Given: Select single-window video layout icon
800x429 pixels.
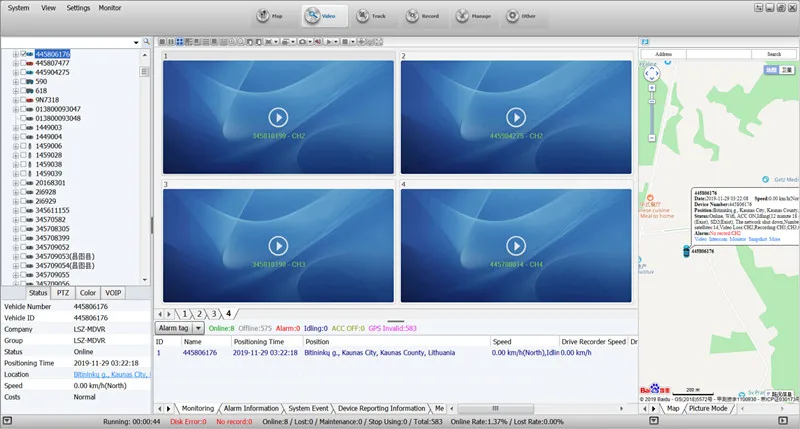Looking at the screenshot, I should tap(162, 42).
